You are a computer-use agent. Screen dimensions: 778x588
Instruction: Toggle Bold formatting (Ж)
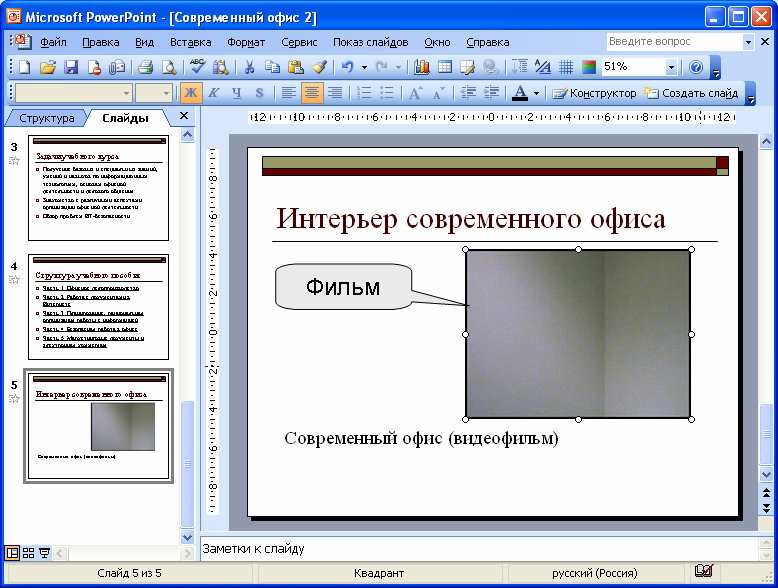[191, 93]
